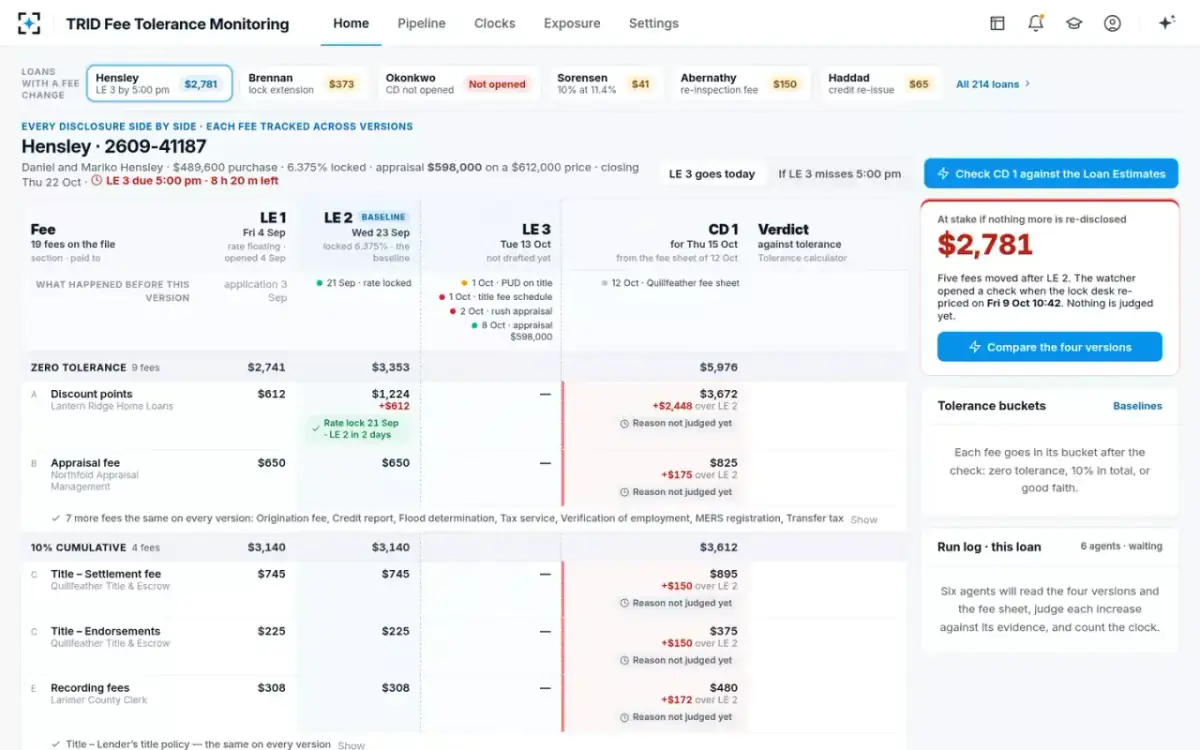This screenshot has height=750, width=1200.
Task: Click the Rate lock 21 Sep note
Action: [360, 428]
